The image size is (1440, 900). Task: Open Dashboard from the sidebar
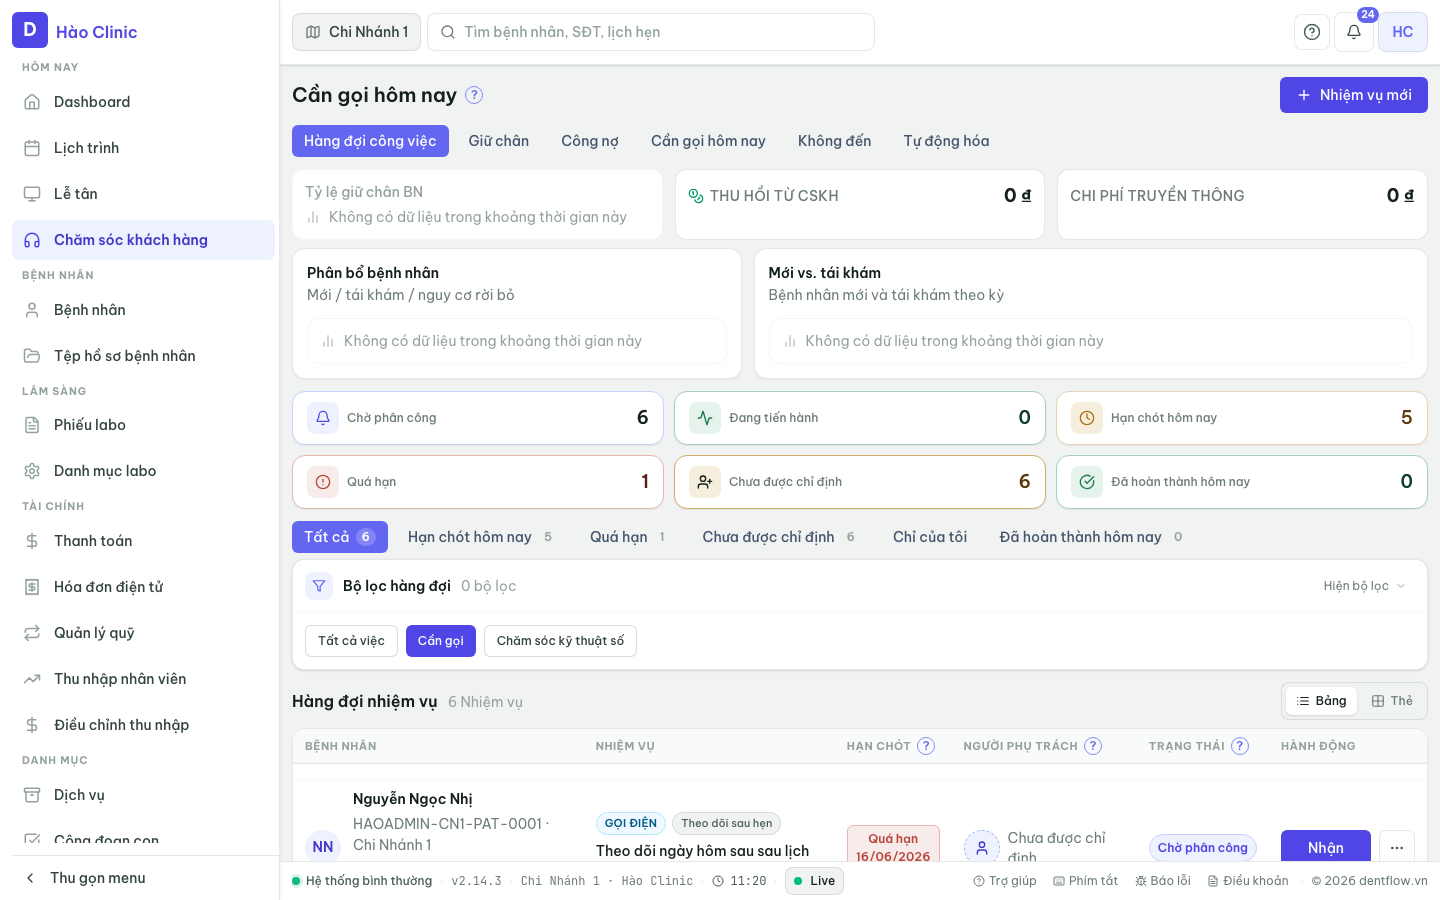145,102
